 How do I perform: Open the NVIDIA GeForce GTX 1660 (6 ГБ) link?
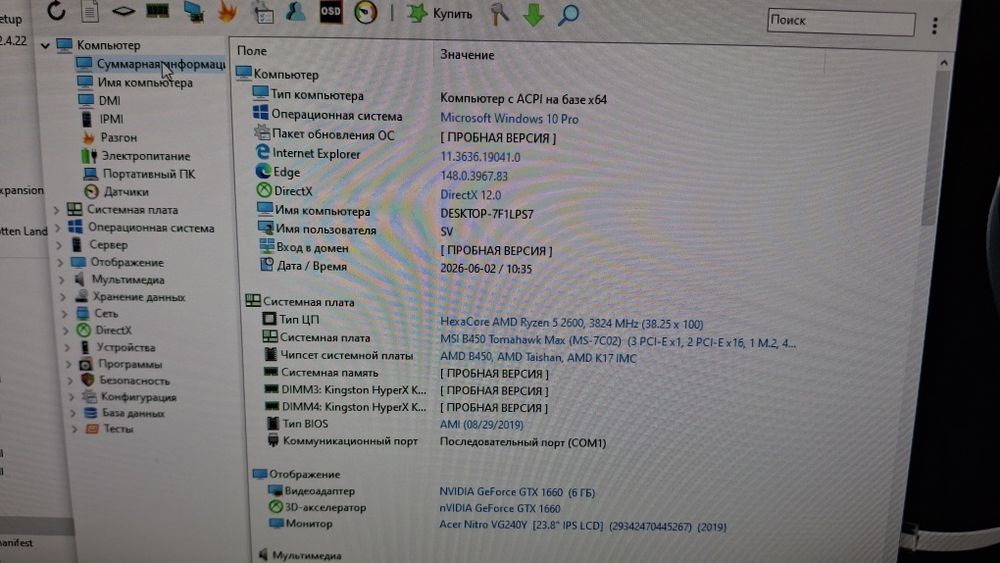[517, 492]
